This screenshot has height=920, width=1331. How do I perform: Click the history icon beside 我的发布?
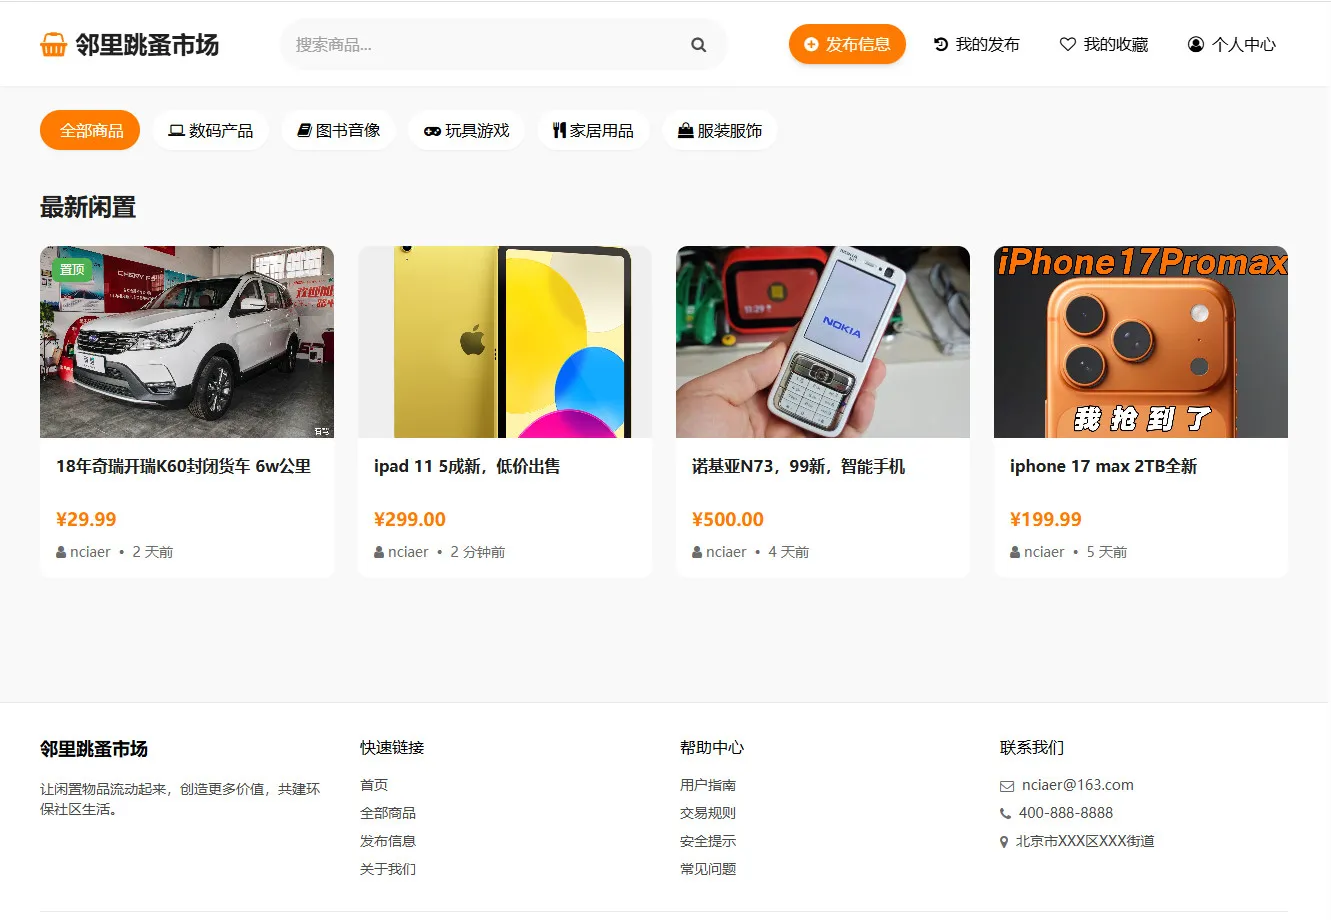[x=940, y=45]
